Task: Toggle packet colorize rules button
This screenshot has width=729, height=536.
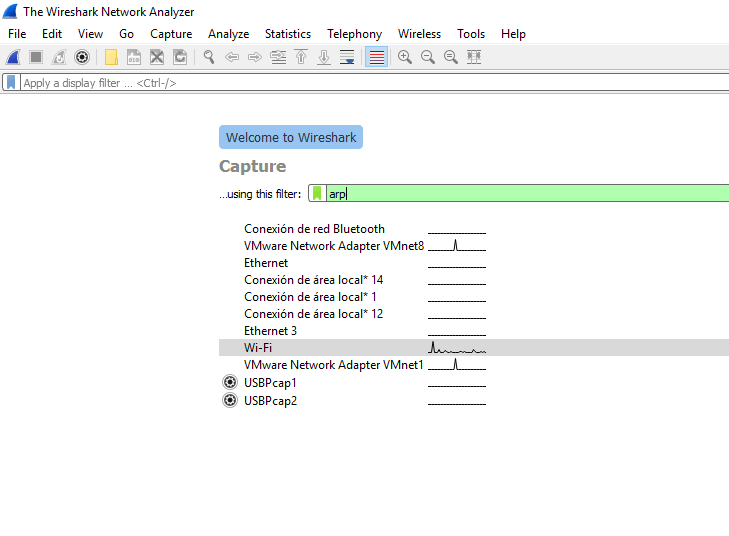Action: (x=377, y=57)
